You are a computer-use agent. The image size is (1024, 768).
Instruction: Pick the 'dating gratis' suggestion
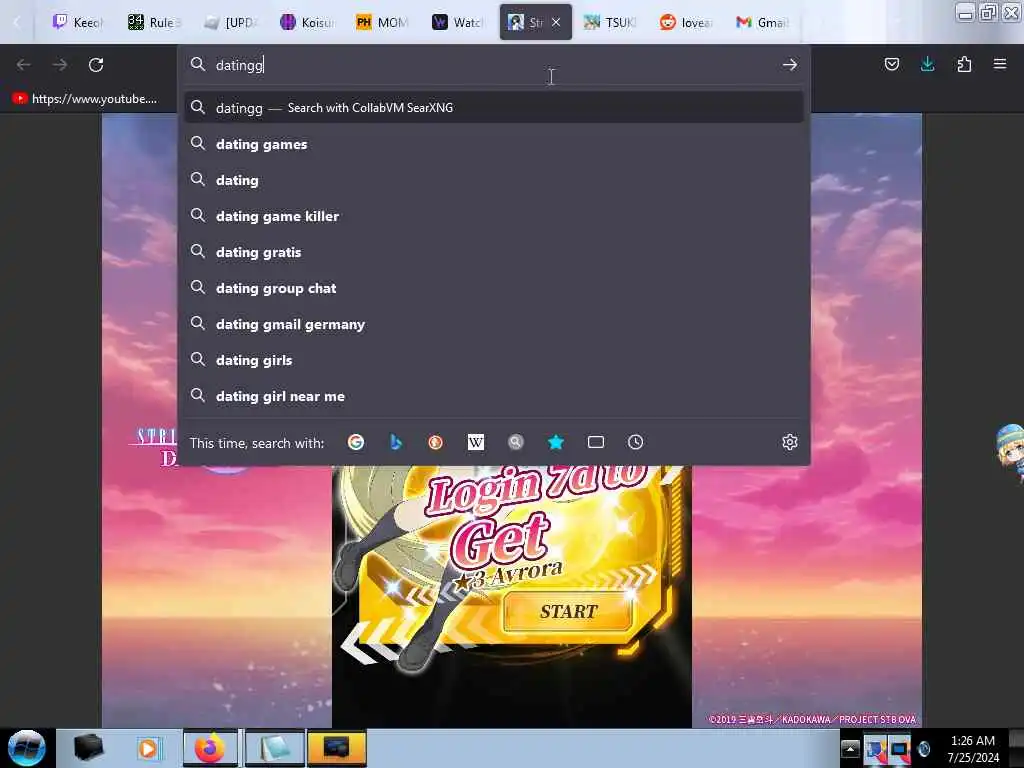(x=494, y=251)
